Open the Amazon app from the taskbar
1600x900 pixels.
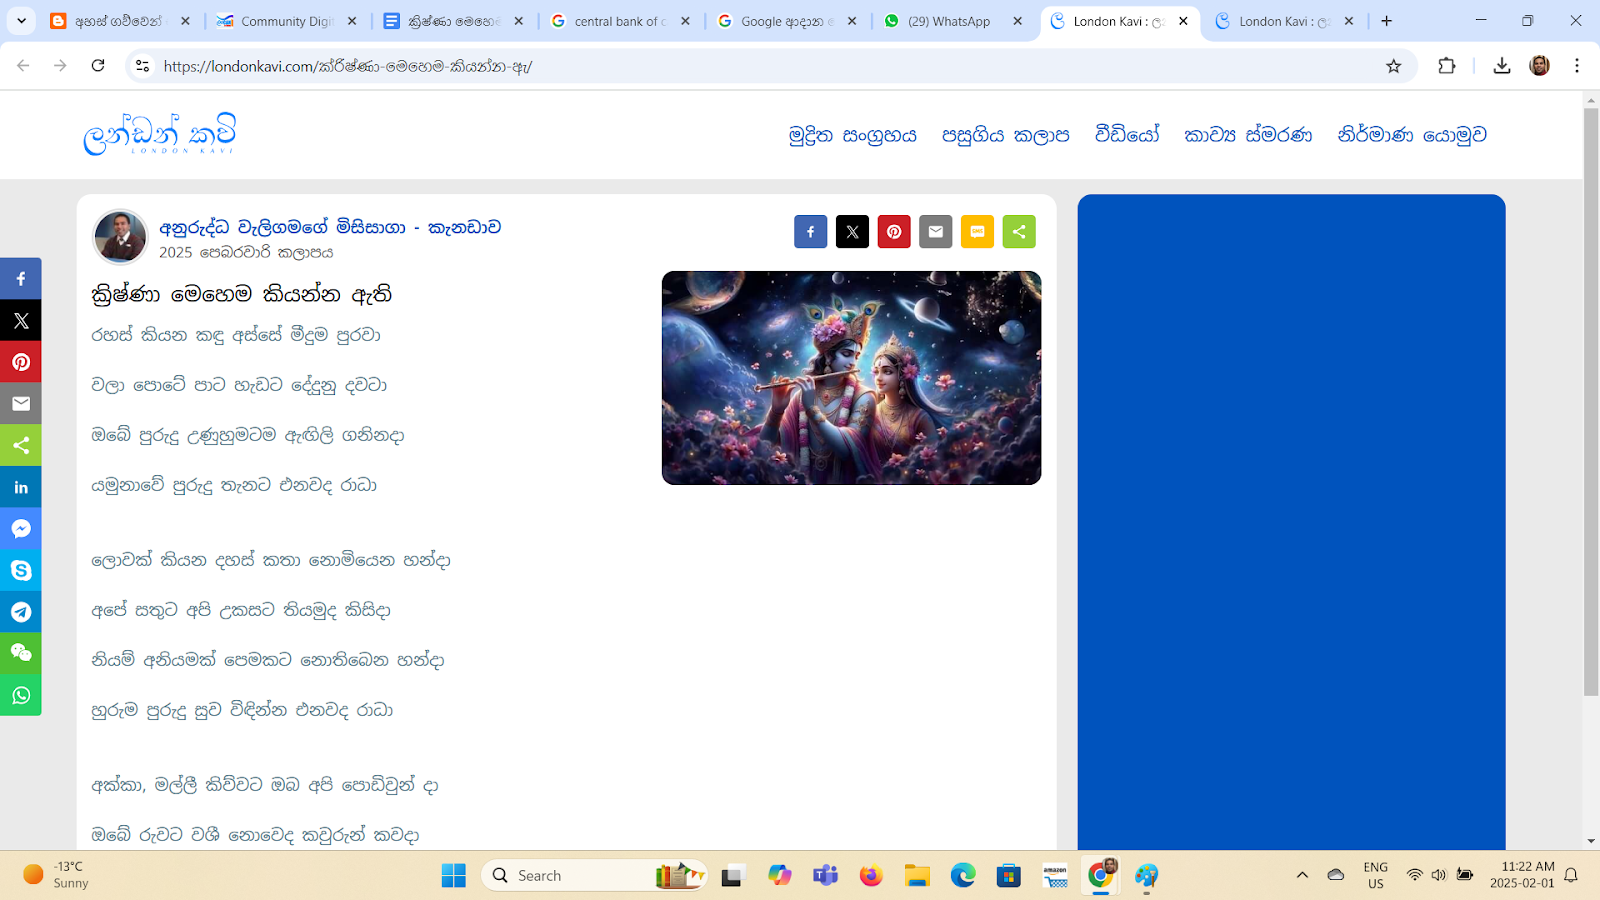pos(1055,875)
